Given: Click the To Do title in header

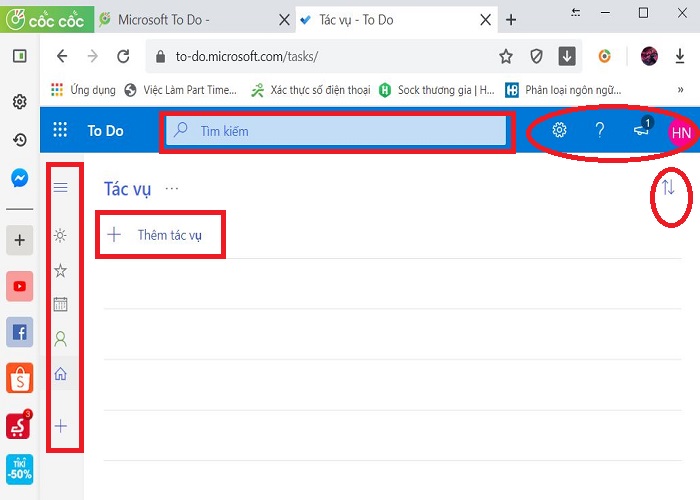Looking at the screenshot, I should (105, 131).
